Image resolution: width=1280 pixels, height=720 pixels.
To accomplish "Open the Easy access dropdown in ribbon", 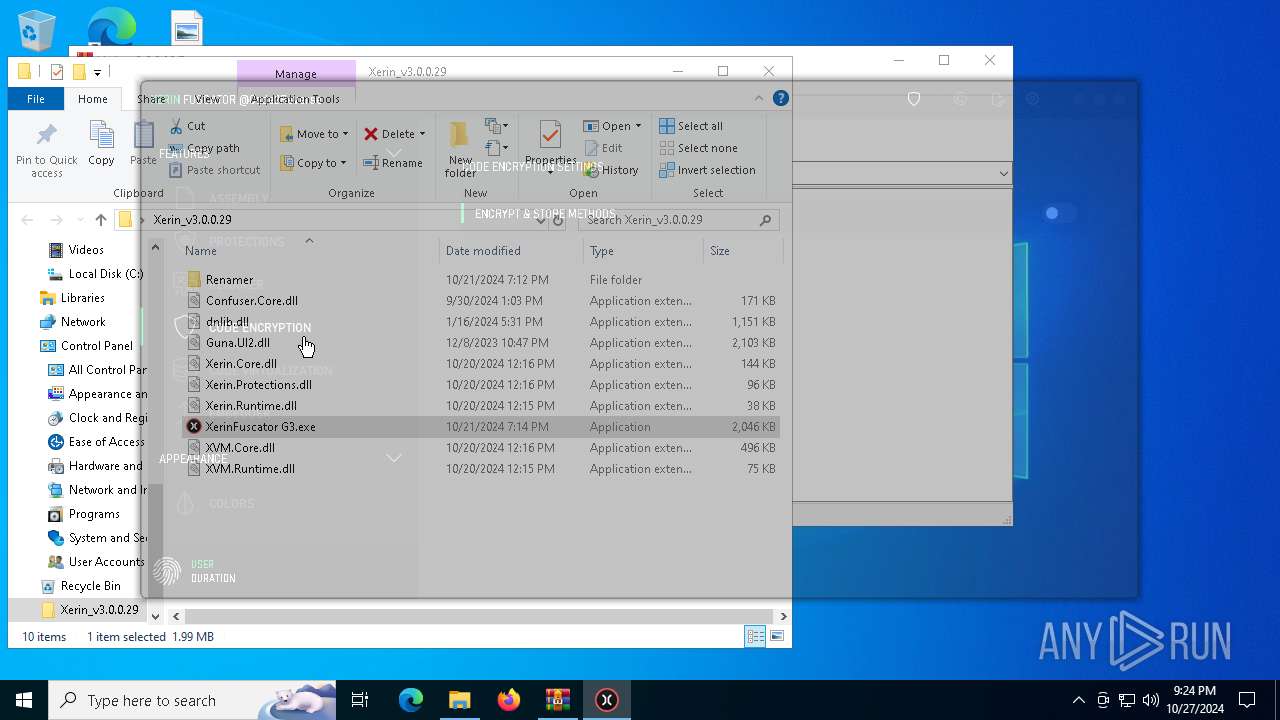I will point(497,148).
